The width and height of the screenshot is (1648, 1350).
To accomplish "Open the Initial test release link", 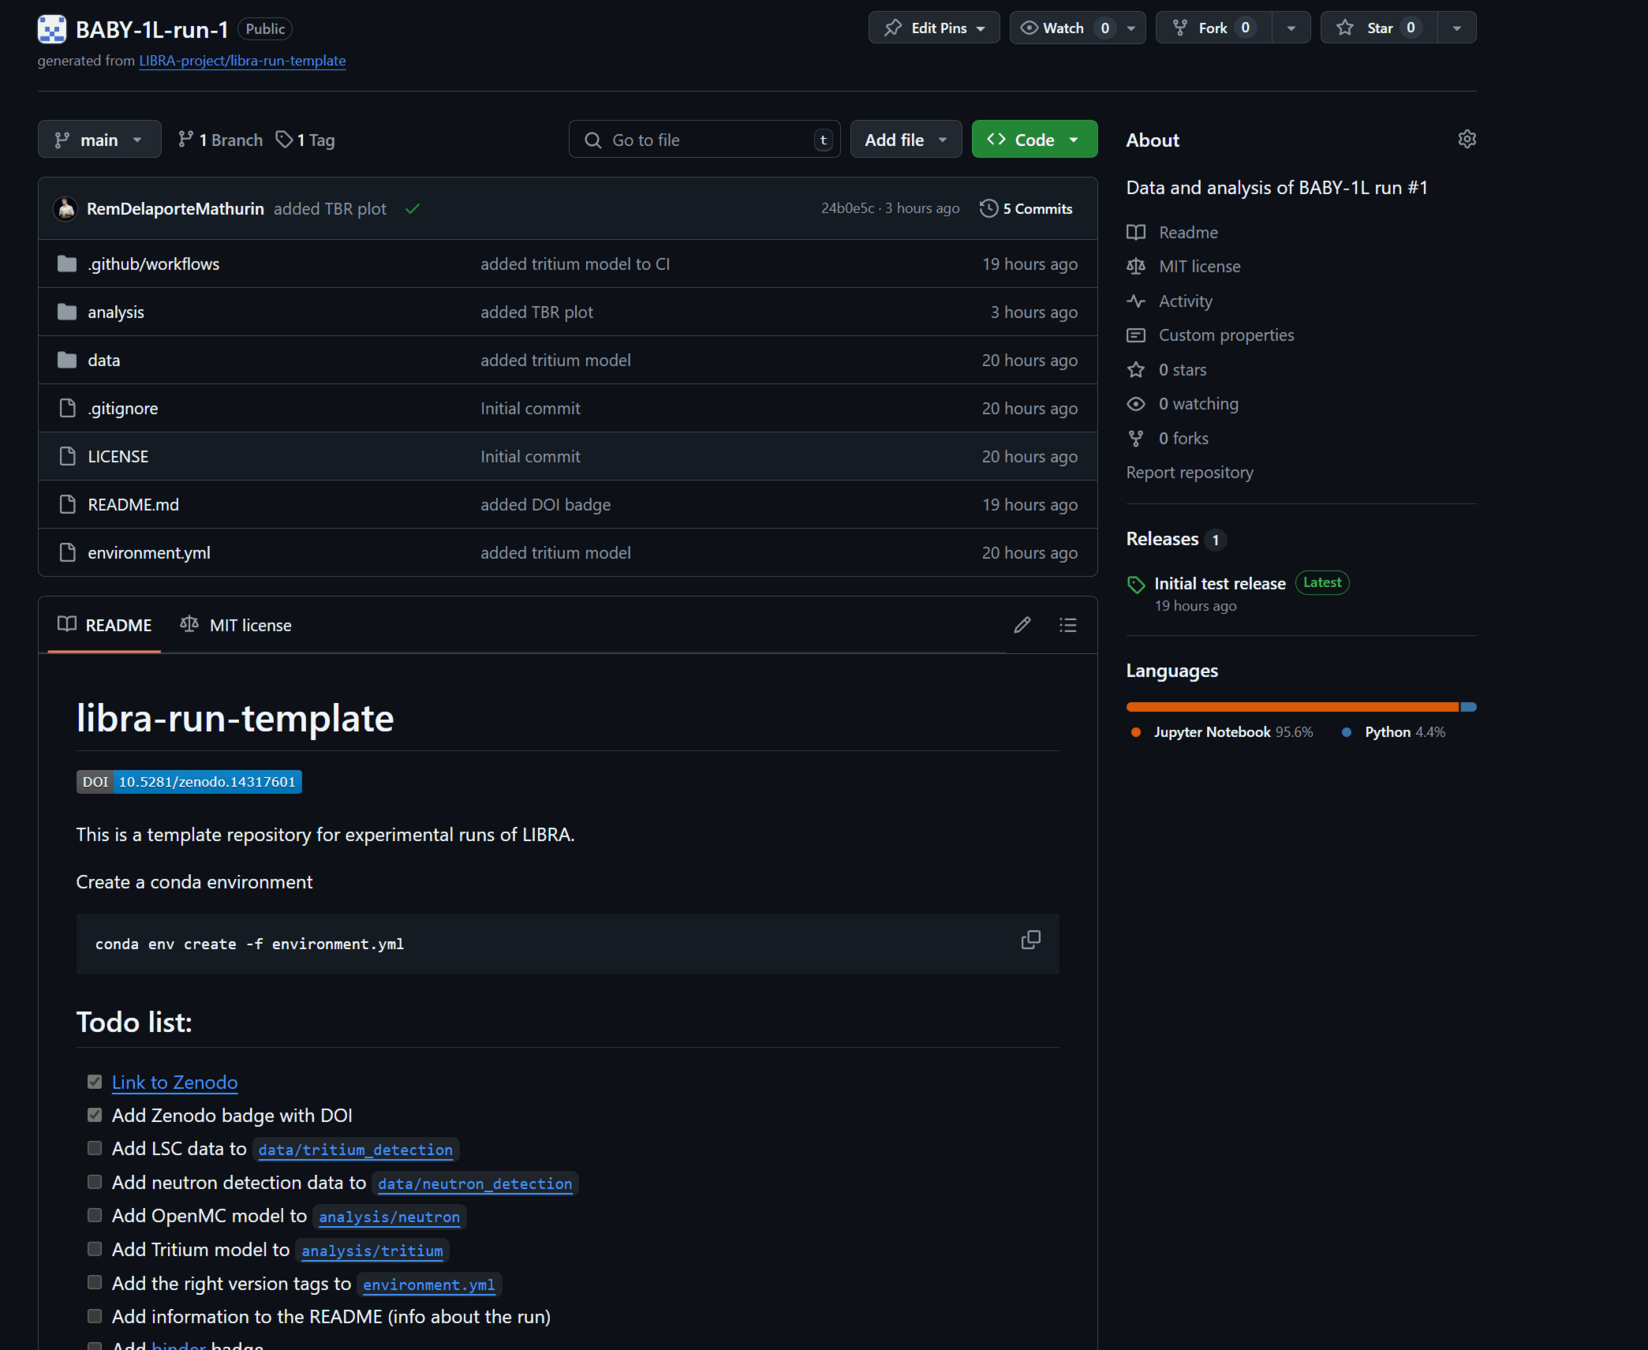I will tap(1220, 583).
